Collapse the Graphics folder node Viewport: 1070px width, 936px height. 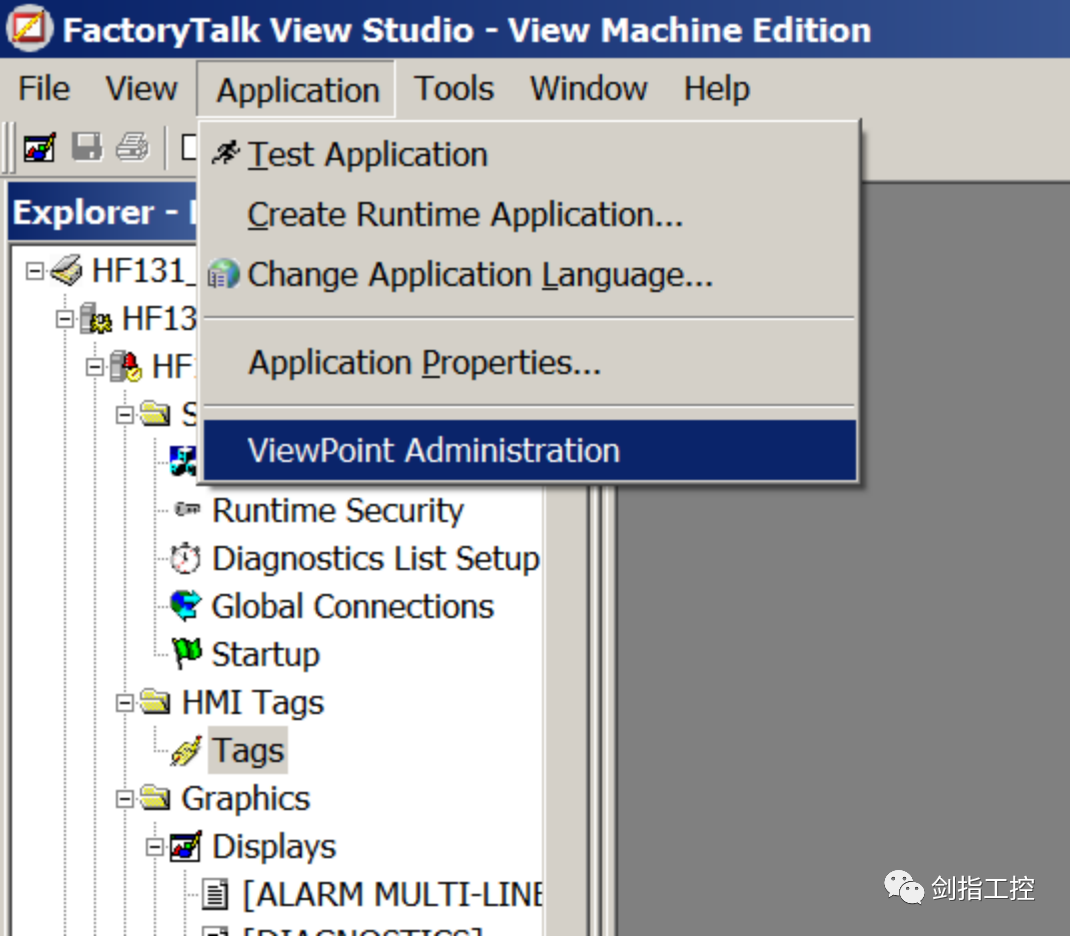point(125,799)
